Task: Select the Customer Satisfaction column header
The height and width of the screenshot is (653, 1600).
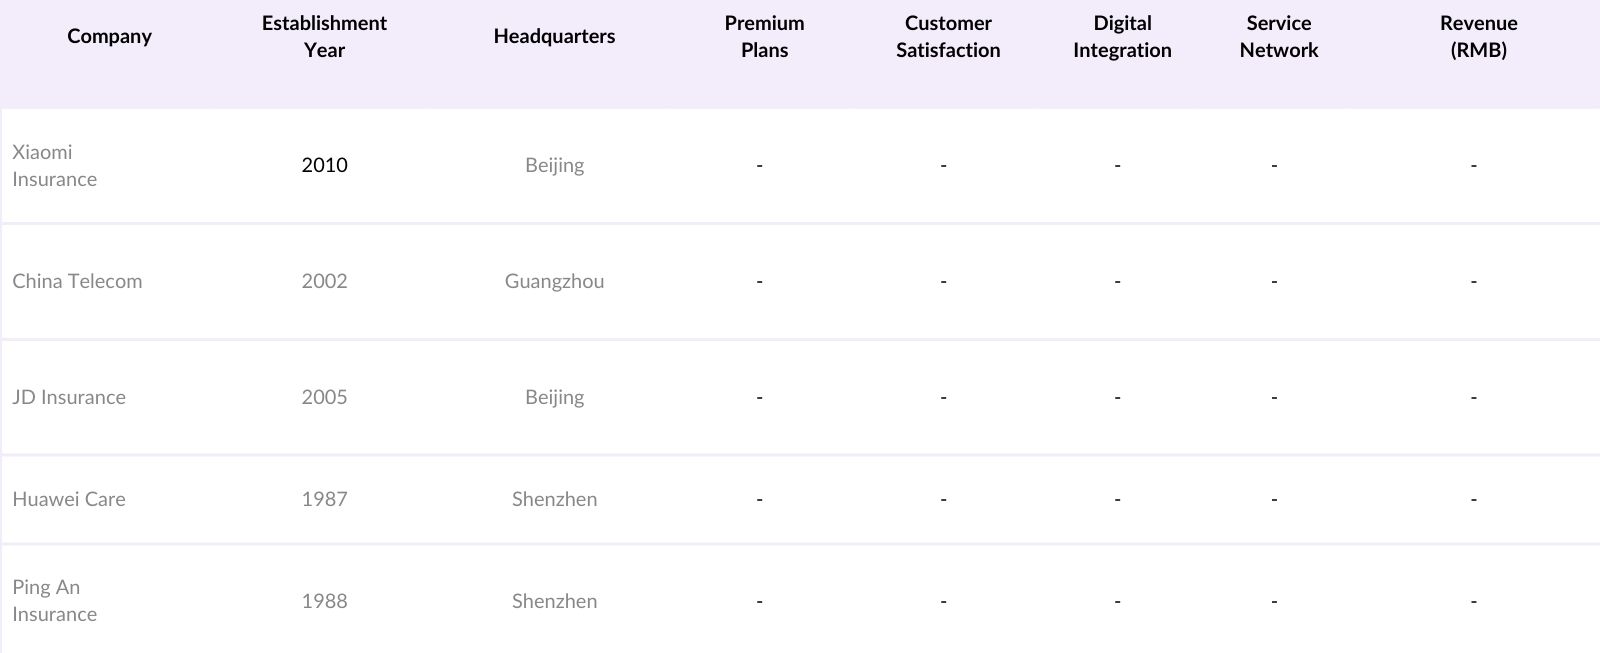Action: [x=947, y=37]
